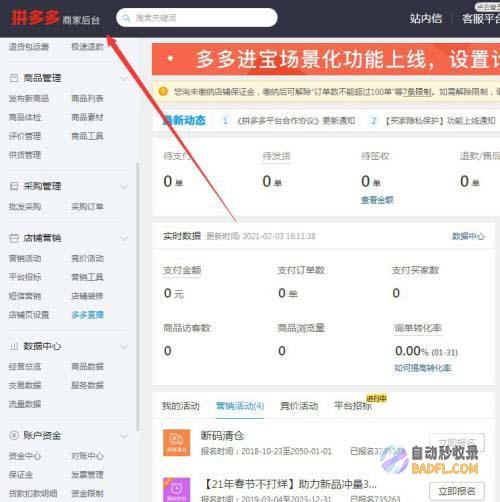Open 评价管理 in sidebar
The image size is (500, 502).
[x=25, y=136]
